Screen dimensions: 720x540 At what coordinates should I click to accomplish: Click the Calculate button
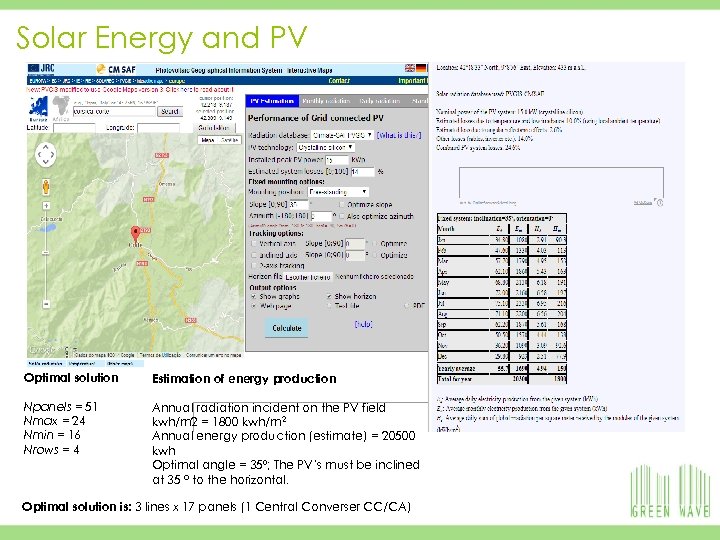pos(287,328)
